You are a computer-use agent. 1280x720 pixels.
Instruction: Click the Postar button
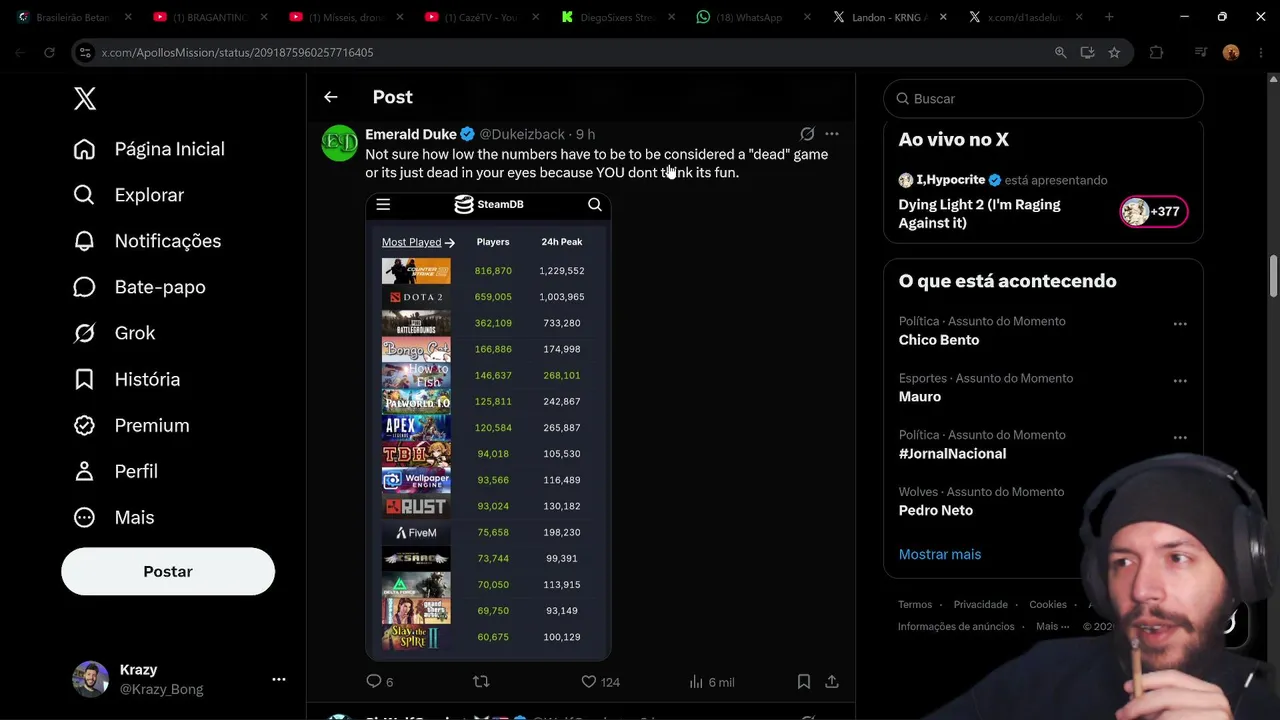pos(168,571)
